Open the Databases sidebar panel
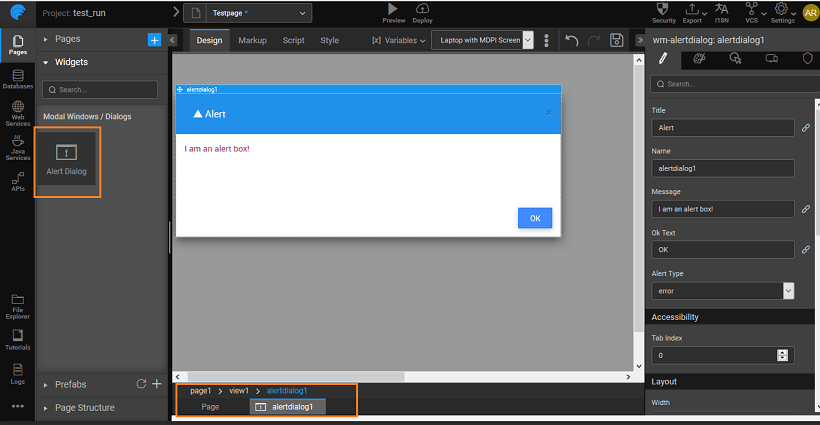The width and height of the screenshot is (820, 425). [17, 80]
